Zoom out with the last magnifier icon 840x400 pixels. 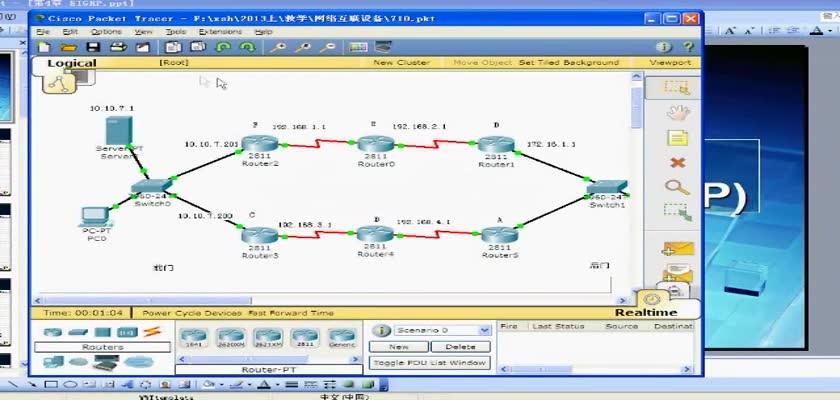327,47
